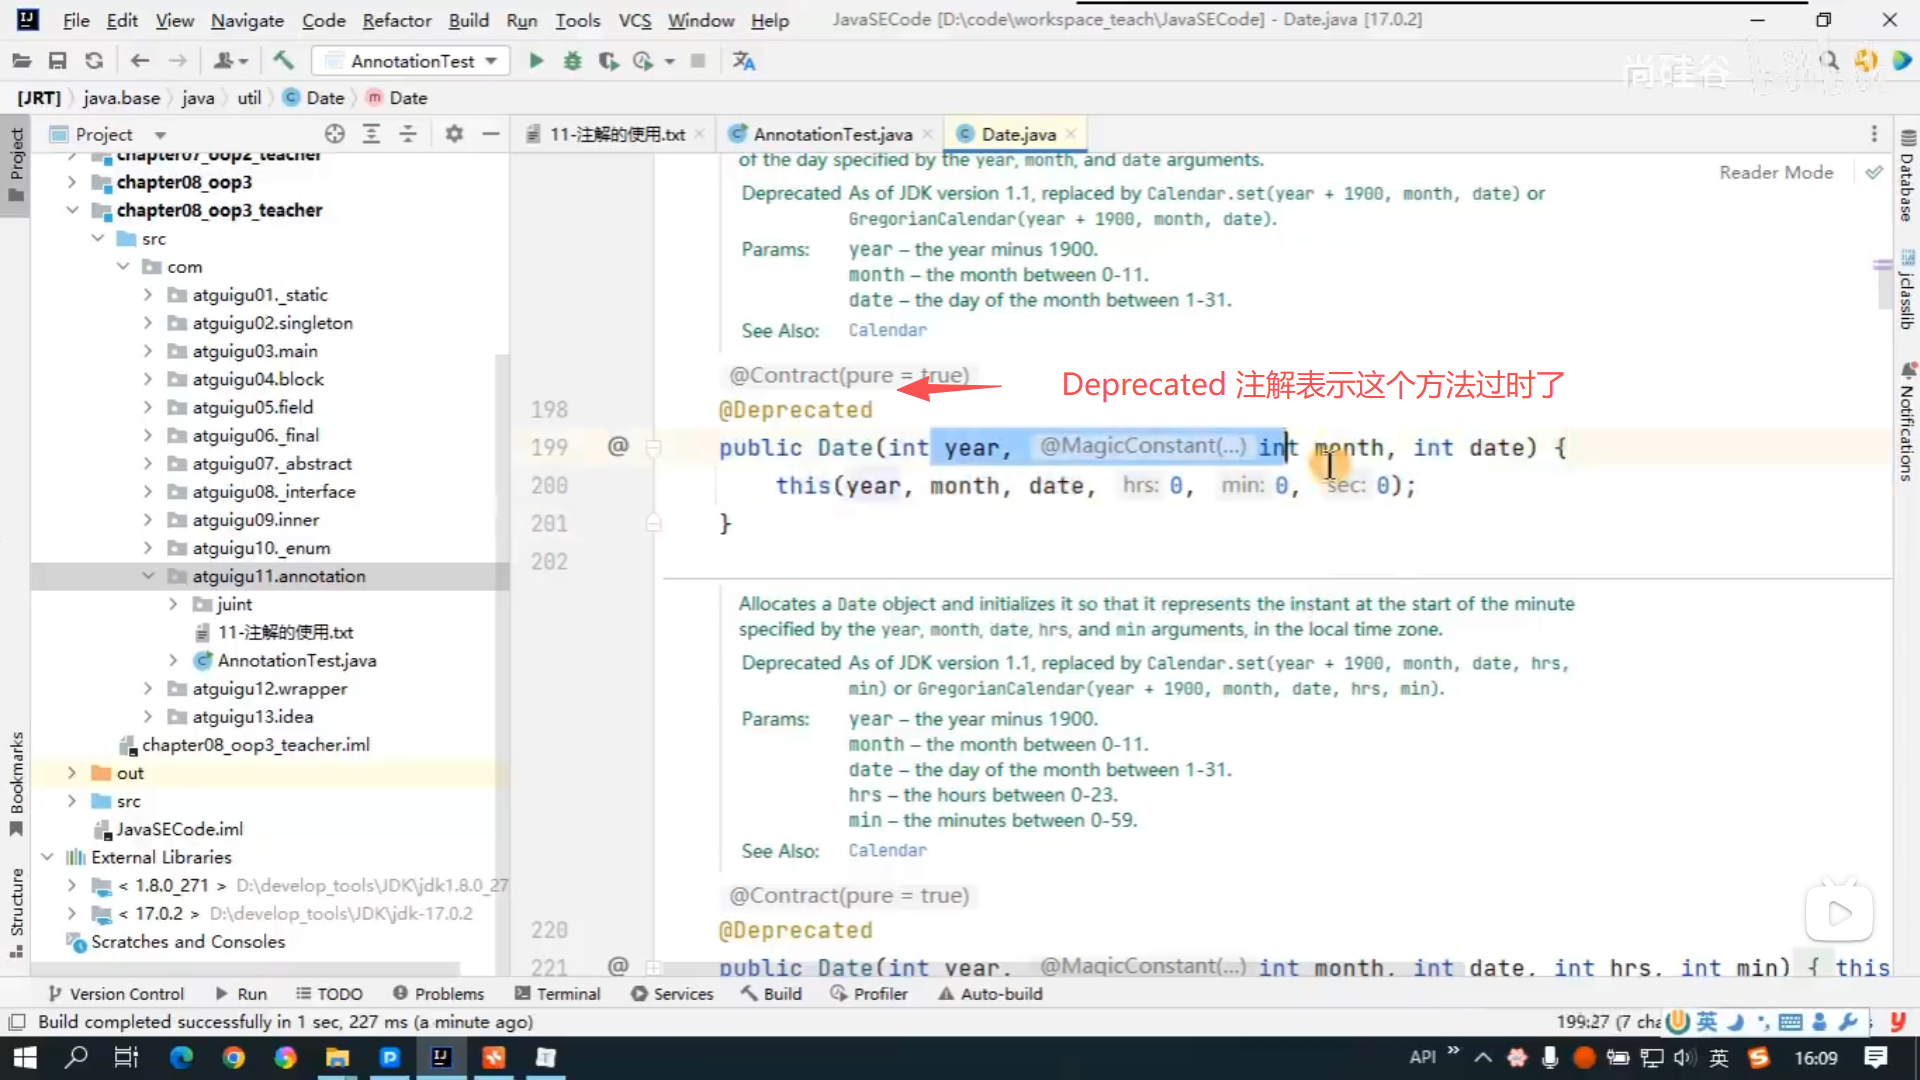Click the Debug bug icon
The width and height of the screenshot is (1920, 1080).
[x=572, y=61]
